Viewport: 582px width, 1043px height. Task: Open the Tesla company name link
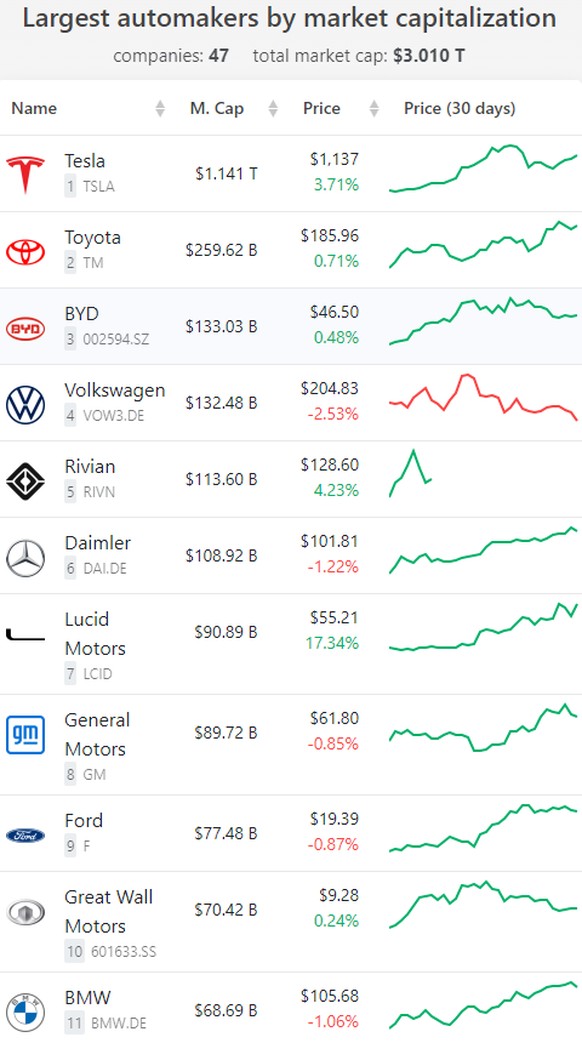click(x=84, y=161)
